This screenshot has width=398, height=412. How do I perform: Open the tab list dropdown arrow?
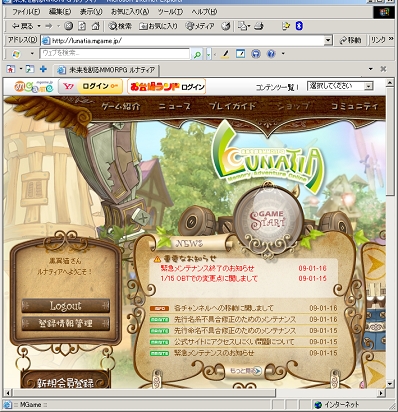tap(370, 69)
